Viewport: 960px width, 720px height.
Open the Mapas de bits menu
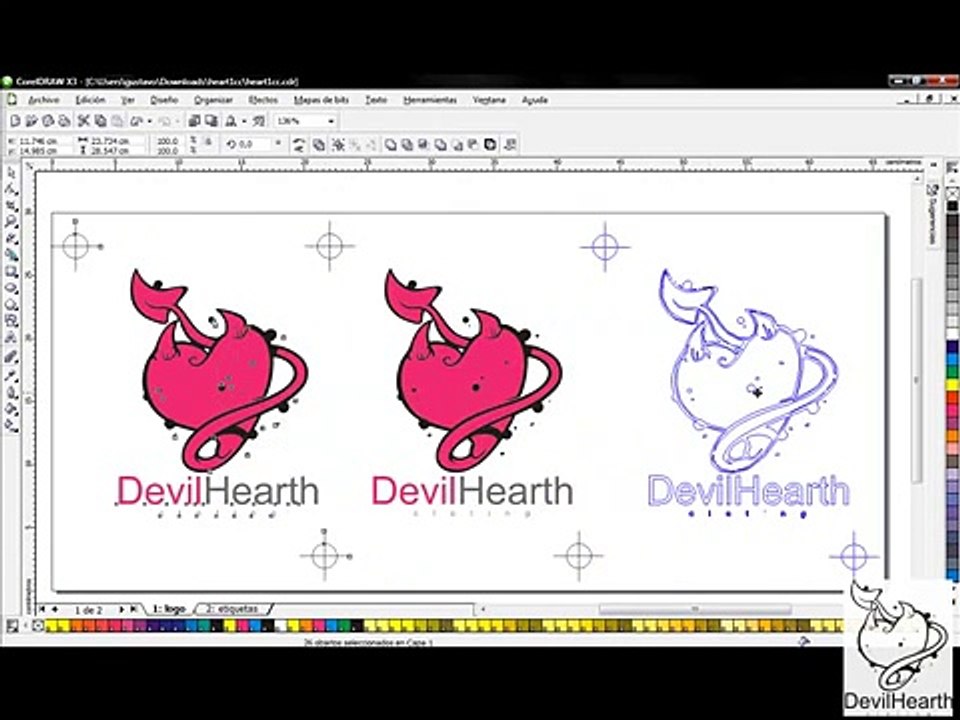coord(321,100)
